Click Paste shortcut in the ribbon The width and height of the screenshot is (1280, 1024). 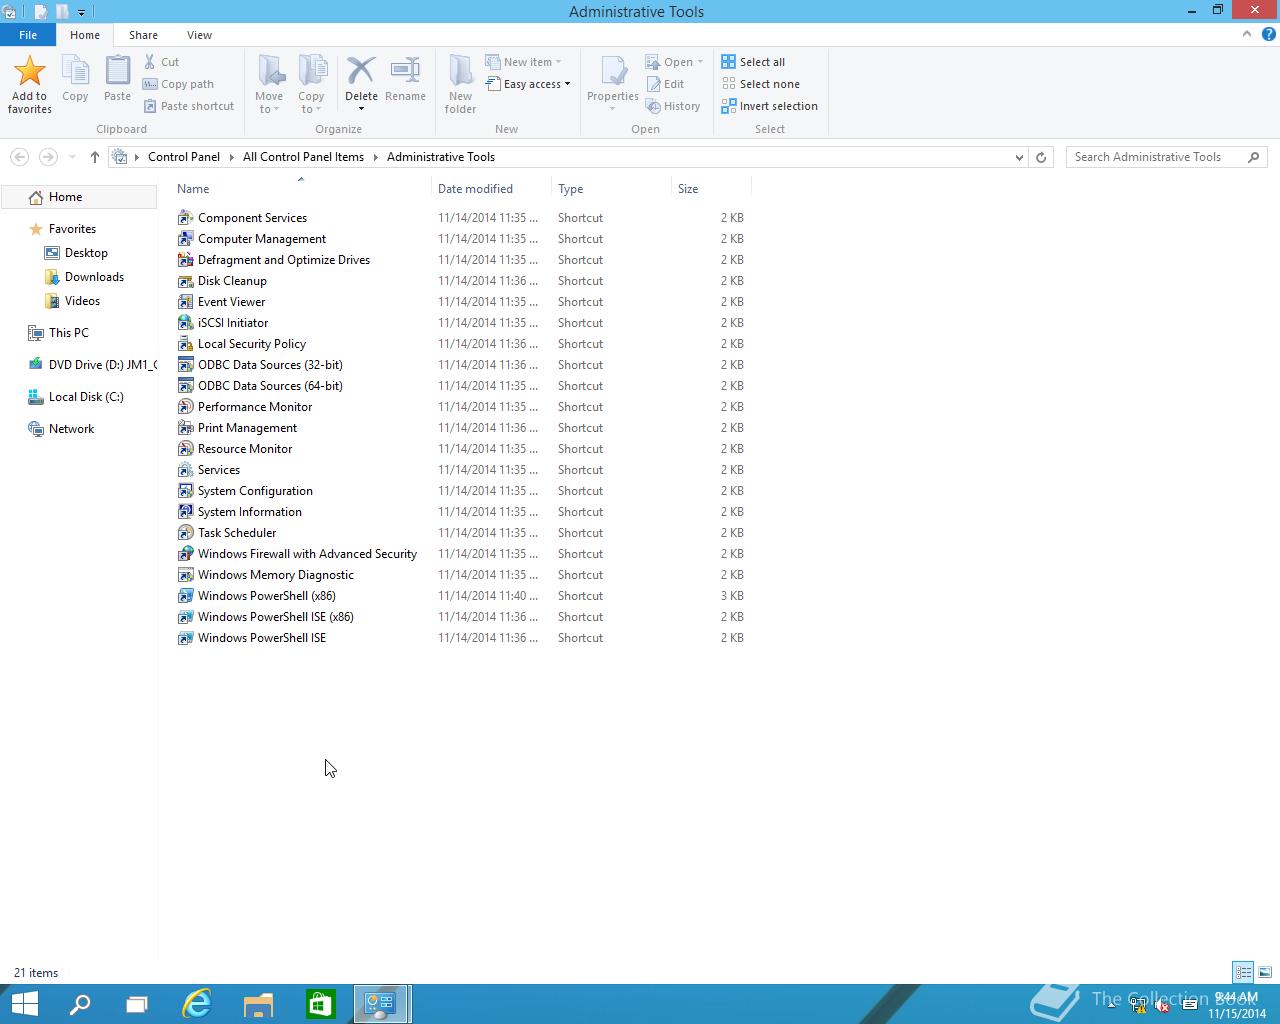click(188, 106)
